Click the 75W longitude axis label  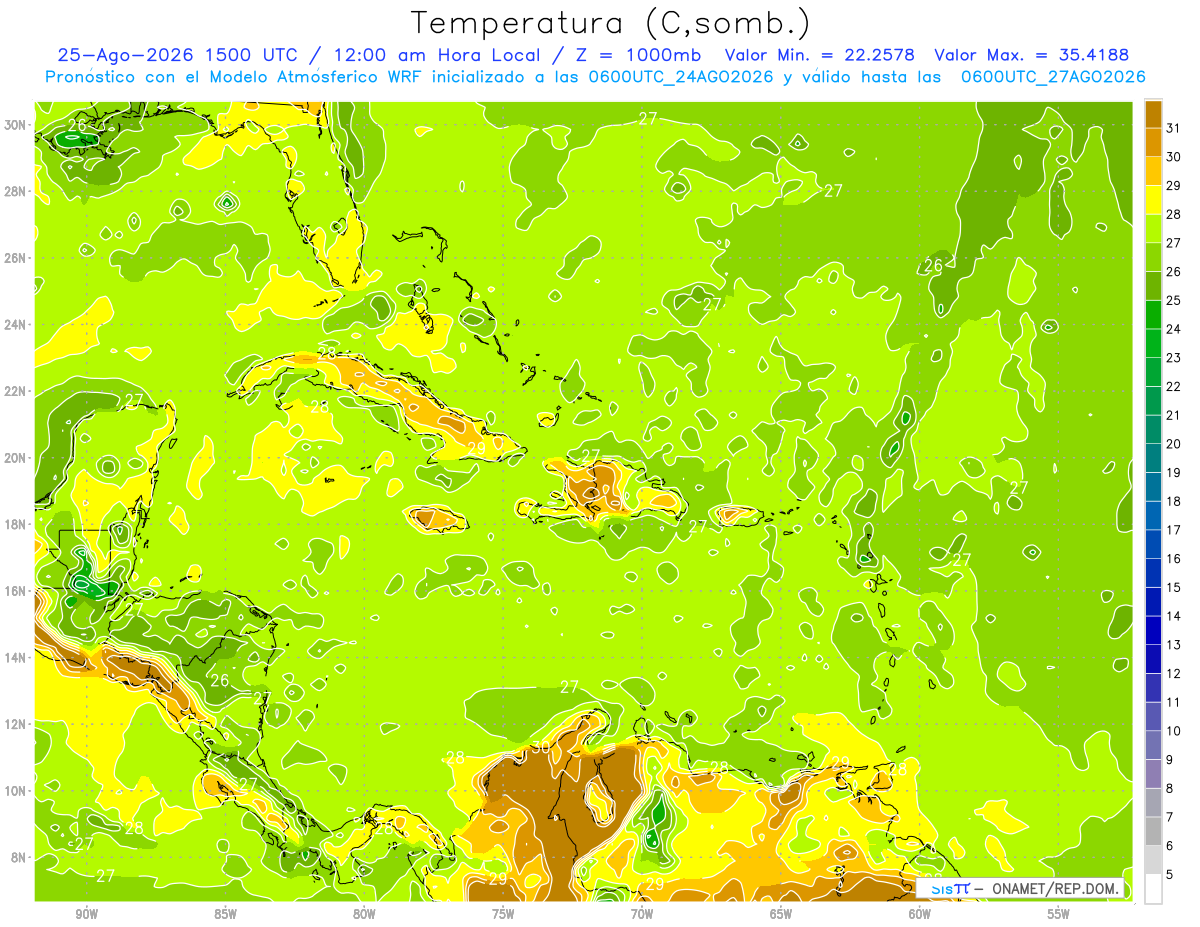tap(503, 914)
